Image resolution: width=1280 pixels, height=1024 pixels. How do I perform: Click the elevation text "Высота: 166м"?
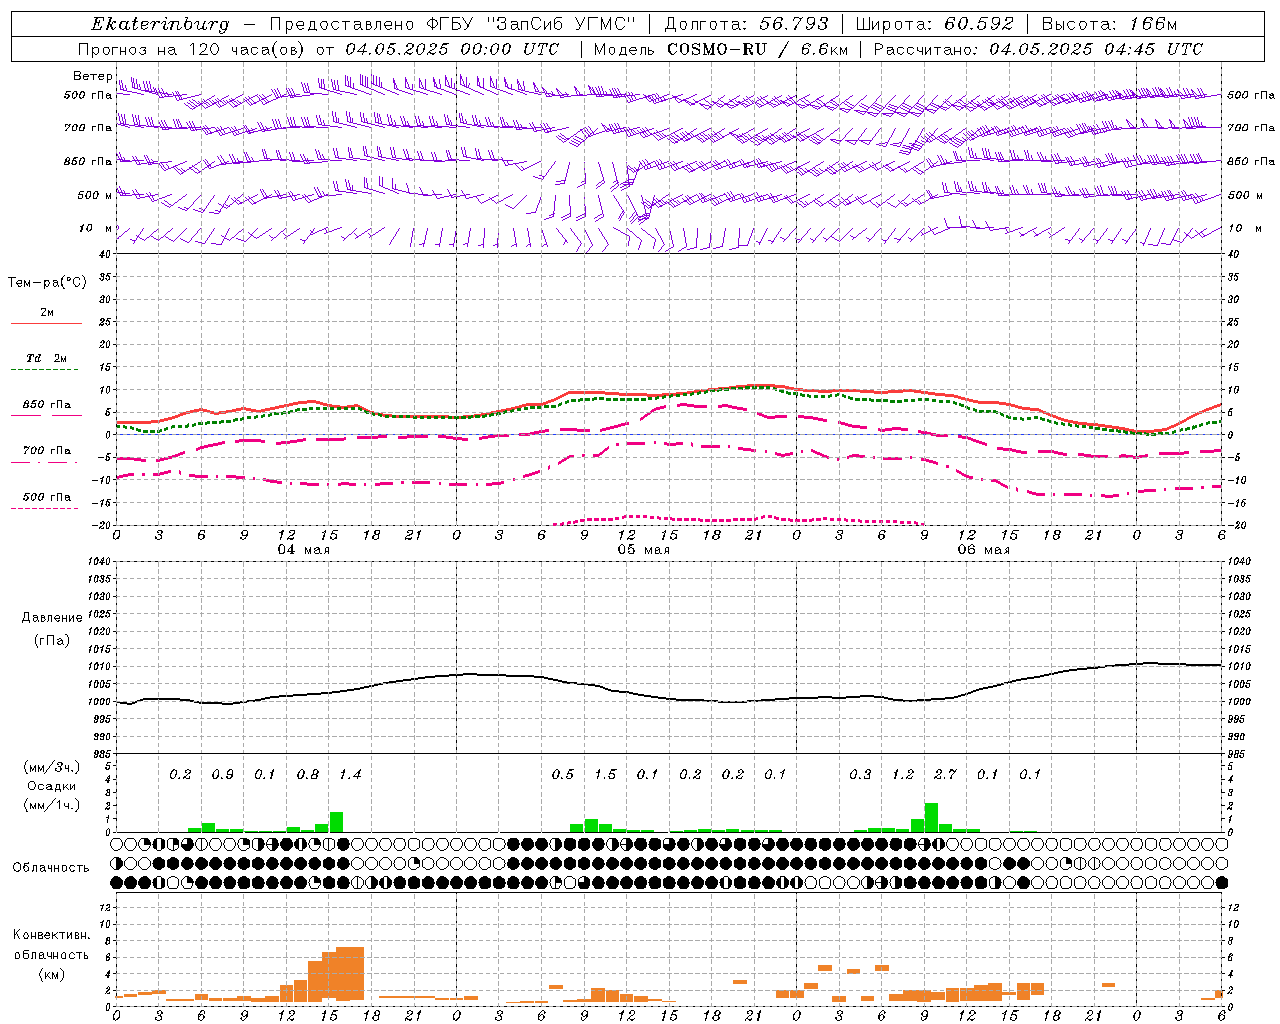1109,24
